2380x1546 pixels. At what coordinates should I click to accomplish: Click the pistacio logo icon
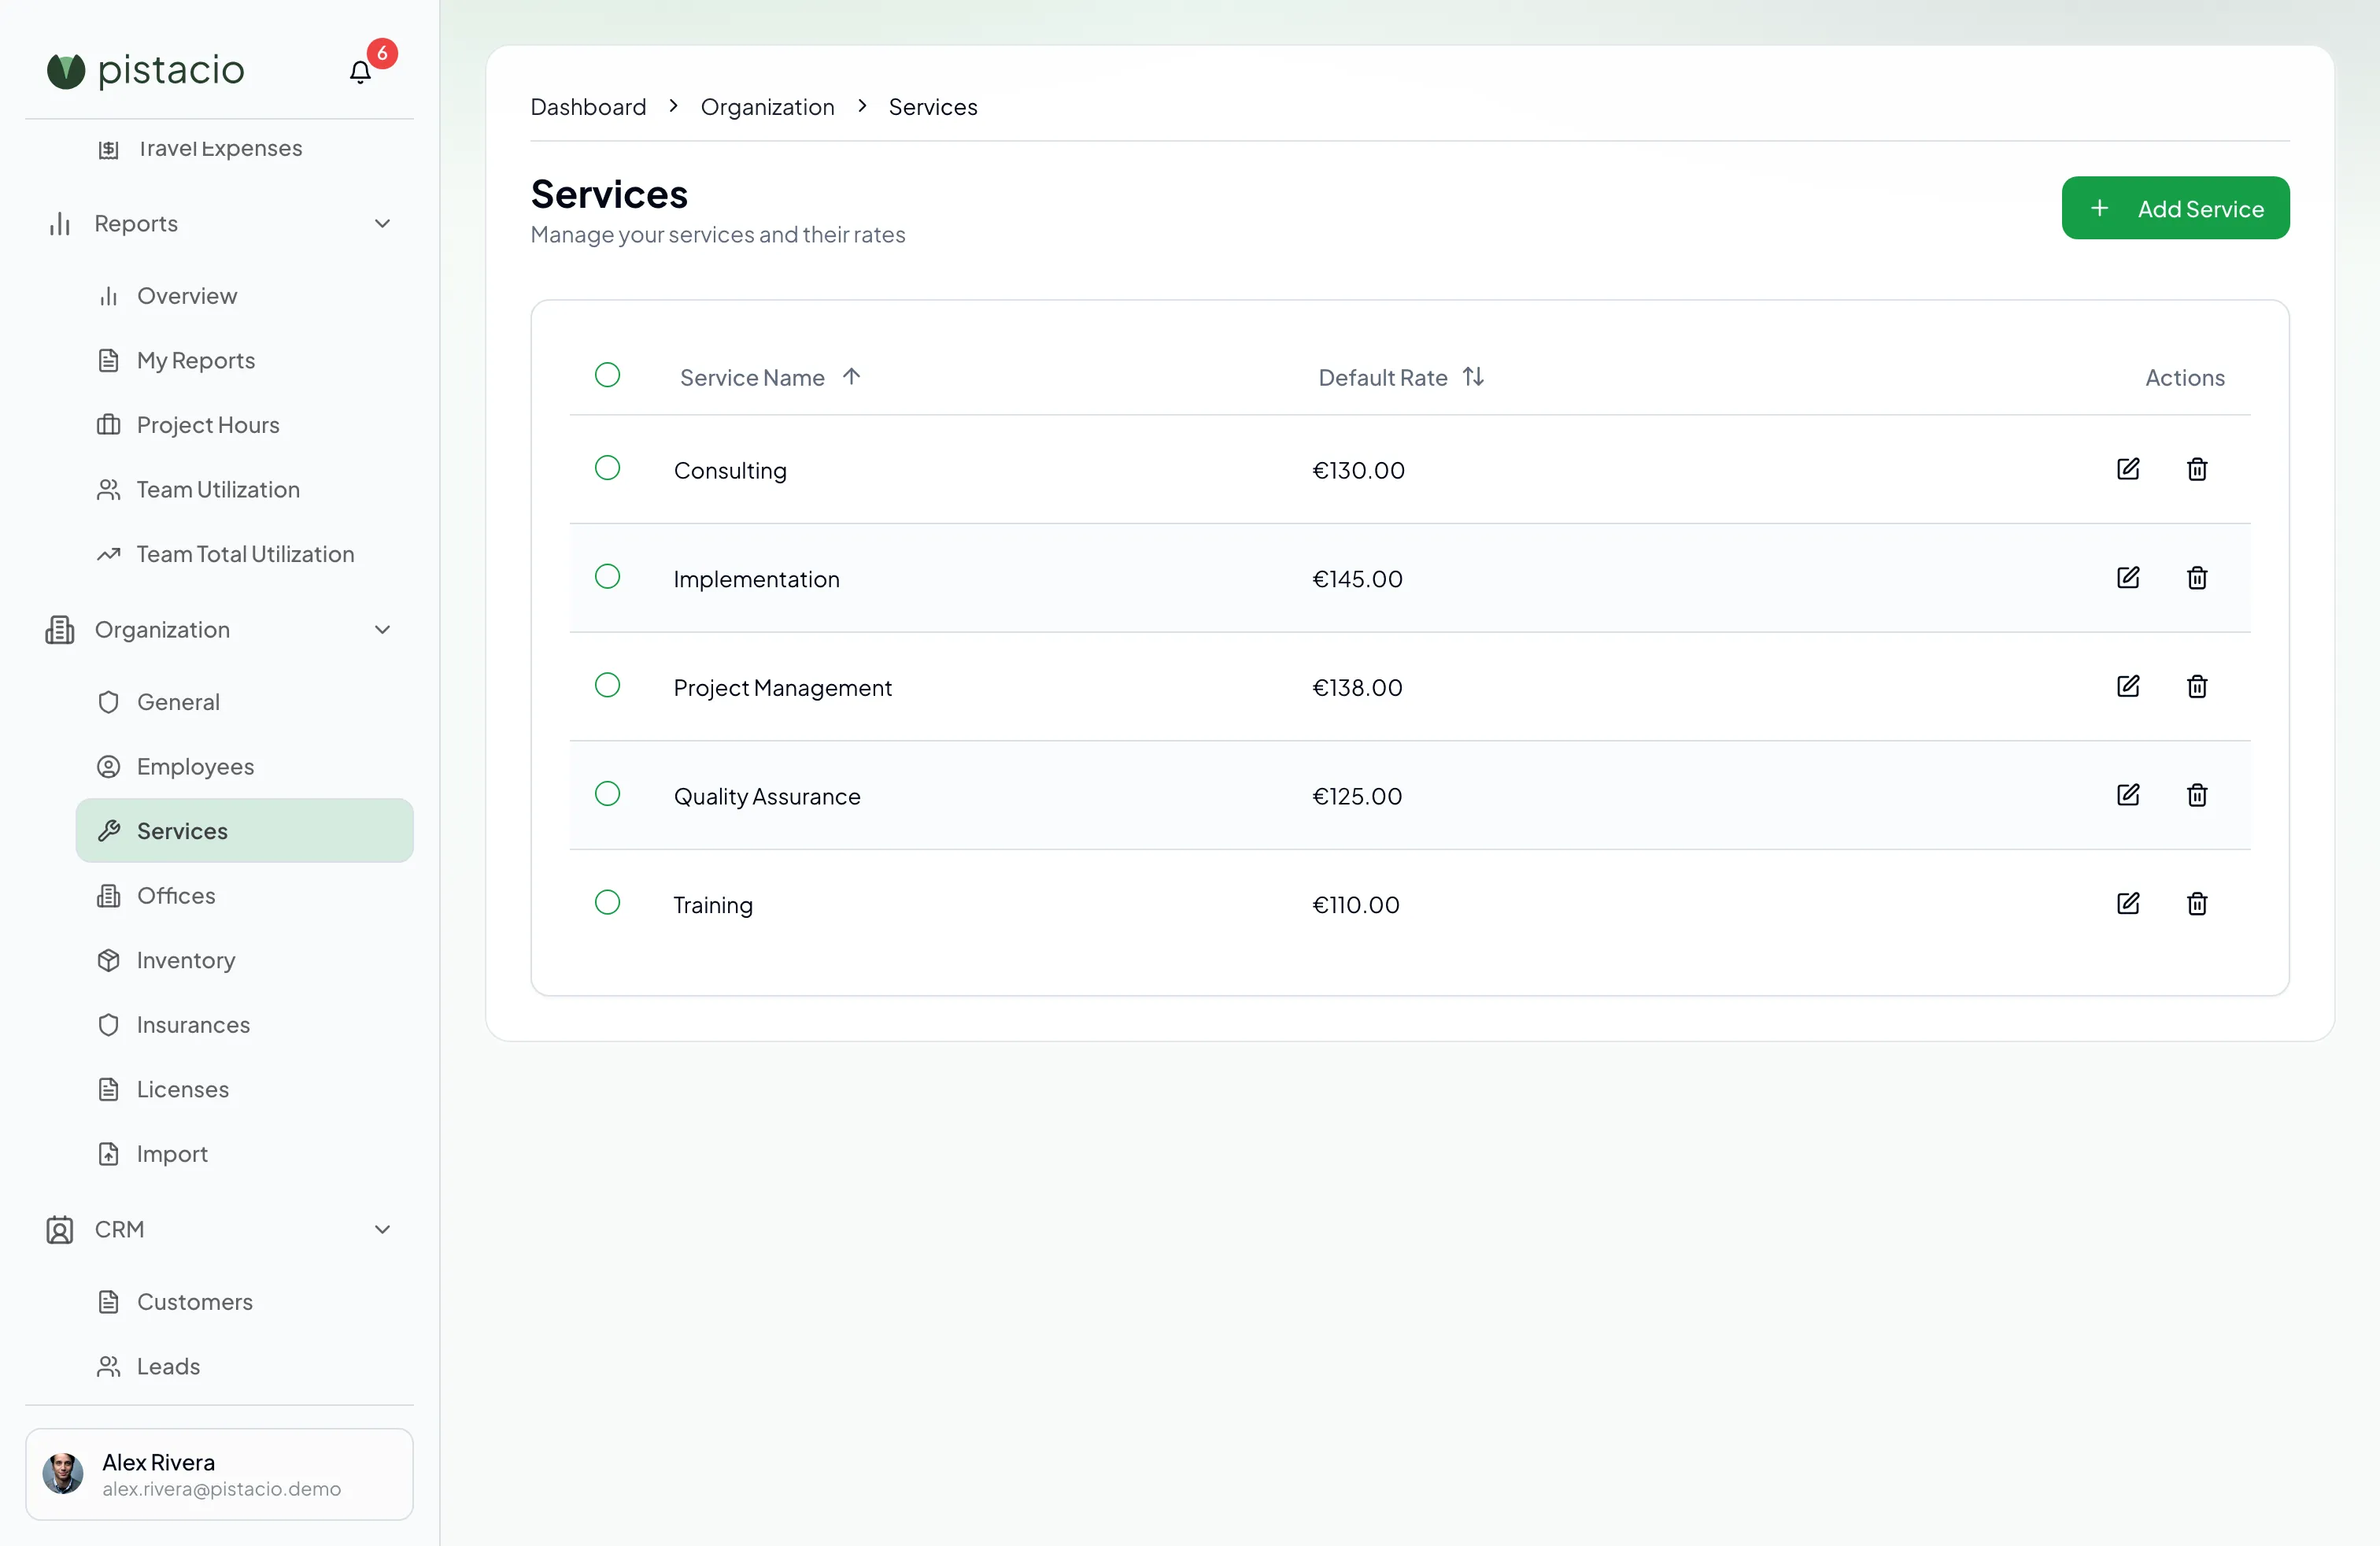coord(66,71)
